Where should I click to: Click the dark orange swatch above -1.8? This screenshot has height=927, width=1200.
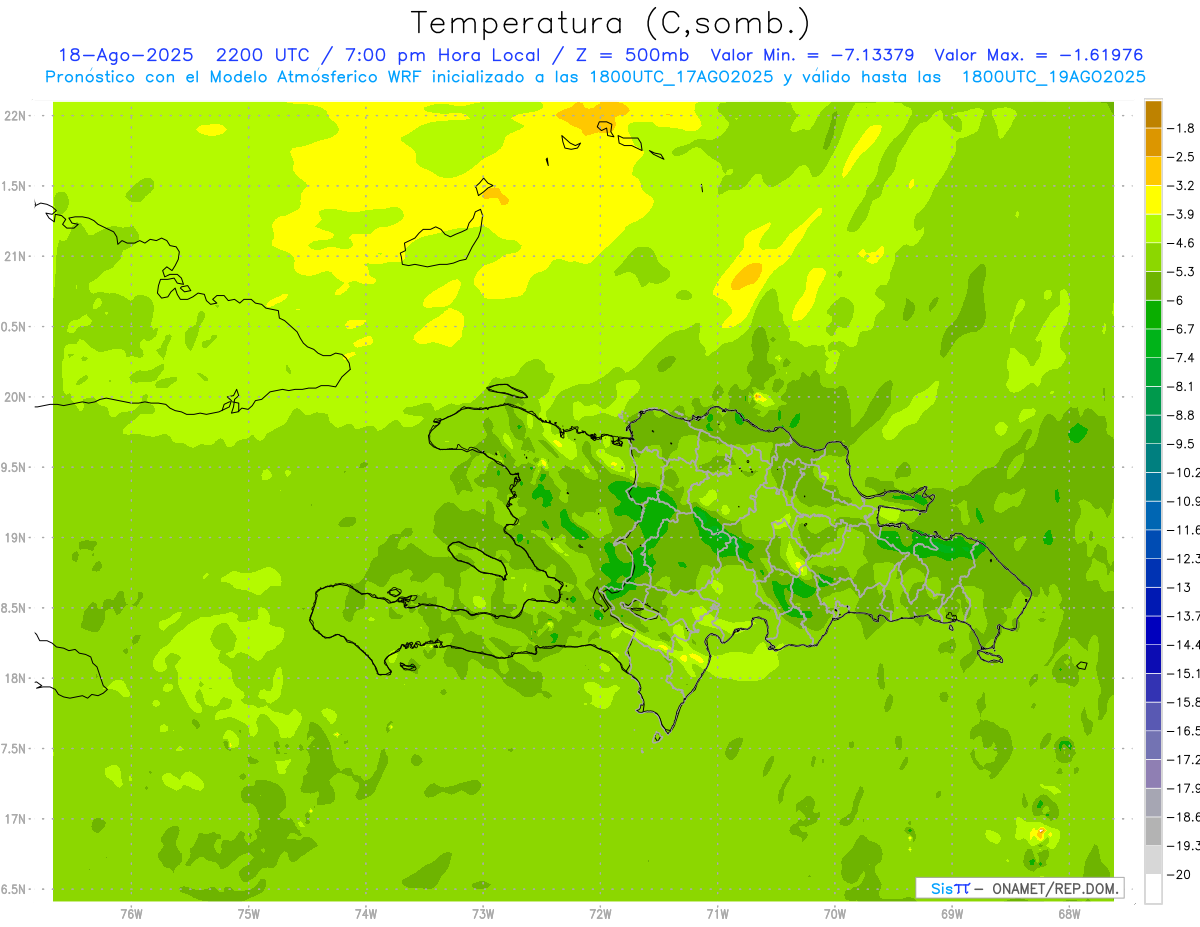pyautogui.click(x=1154, y=114)
